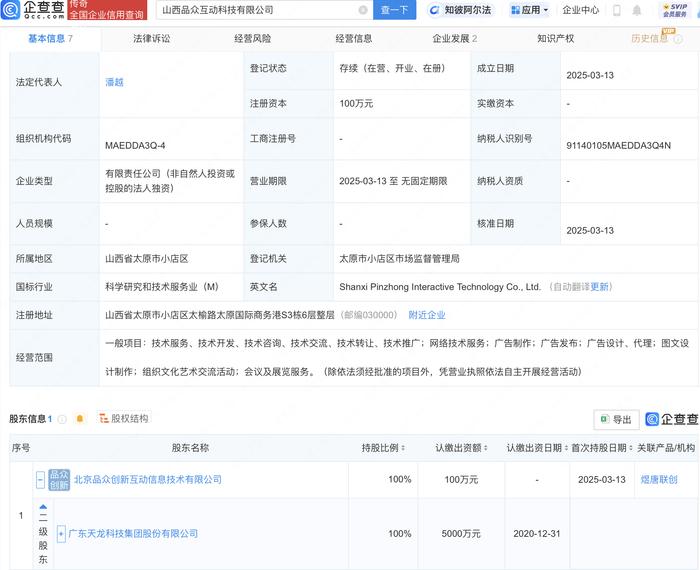This screenshot has width=700, height=570.
Task: Click the Qcc.com logo icon
Action: pos(10,10)
